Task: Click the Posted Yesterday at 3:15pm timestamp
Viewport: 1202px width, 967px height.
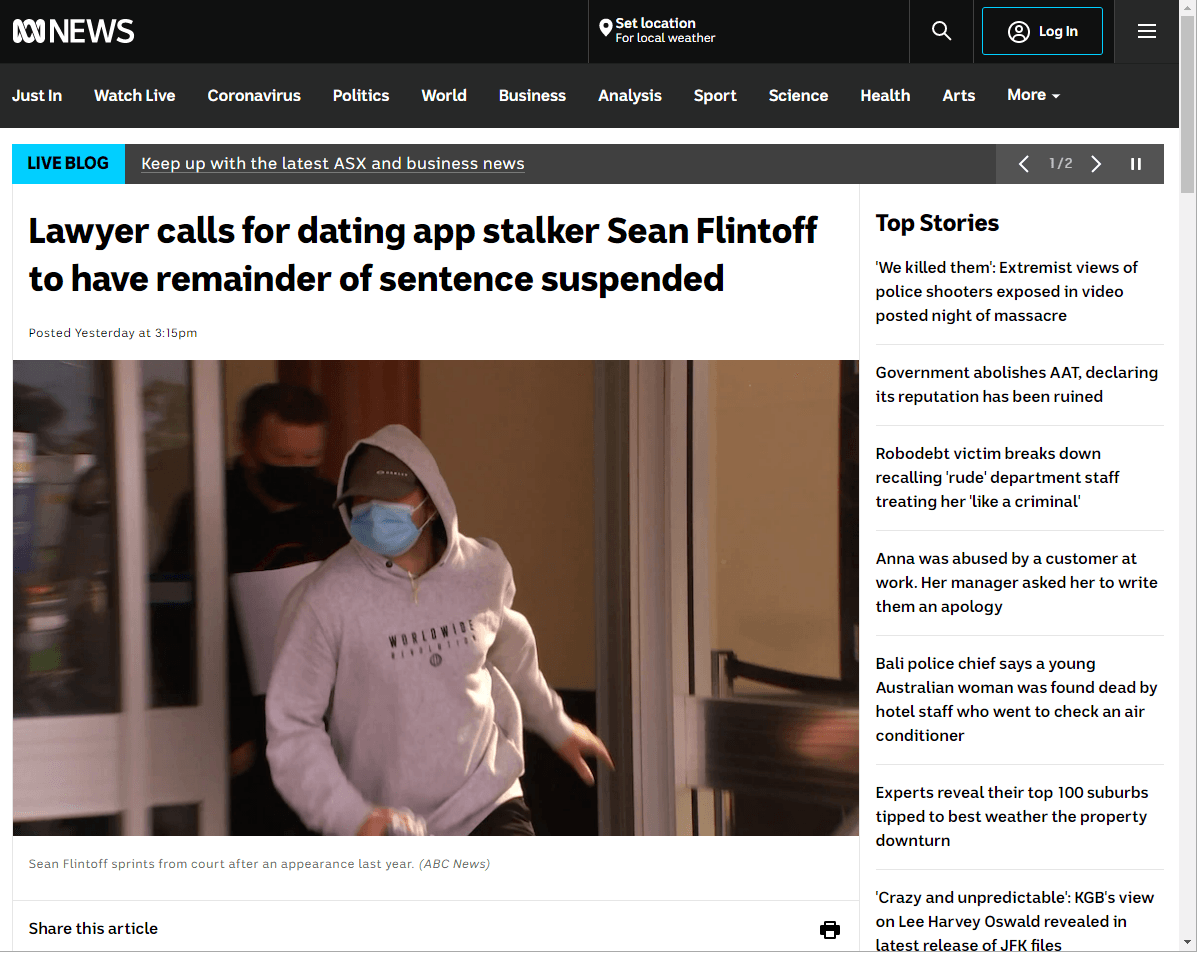Action: tap(113, 333)
